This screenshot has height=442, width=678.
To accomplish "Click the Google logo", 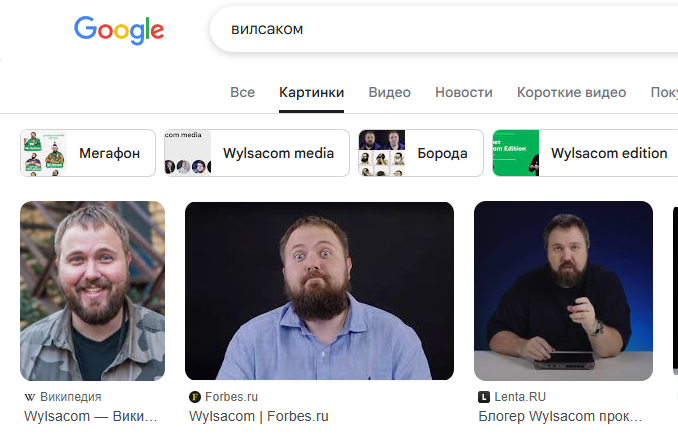I will click(x=119, y=30).
